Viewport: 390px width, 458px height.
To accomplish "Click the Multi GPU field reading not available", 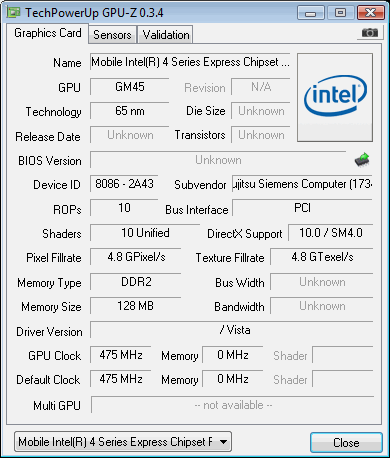I will tap(233, 405).
